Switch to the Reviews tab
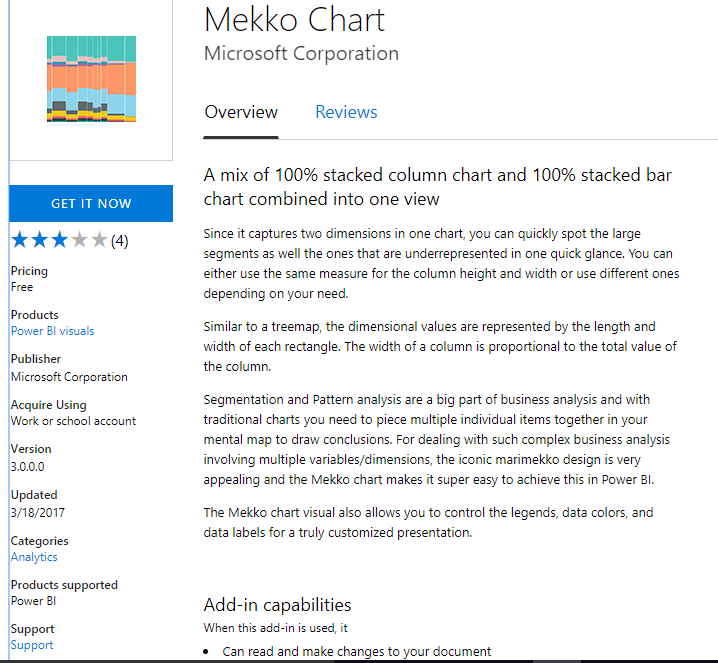 (x=346, y=112)
